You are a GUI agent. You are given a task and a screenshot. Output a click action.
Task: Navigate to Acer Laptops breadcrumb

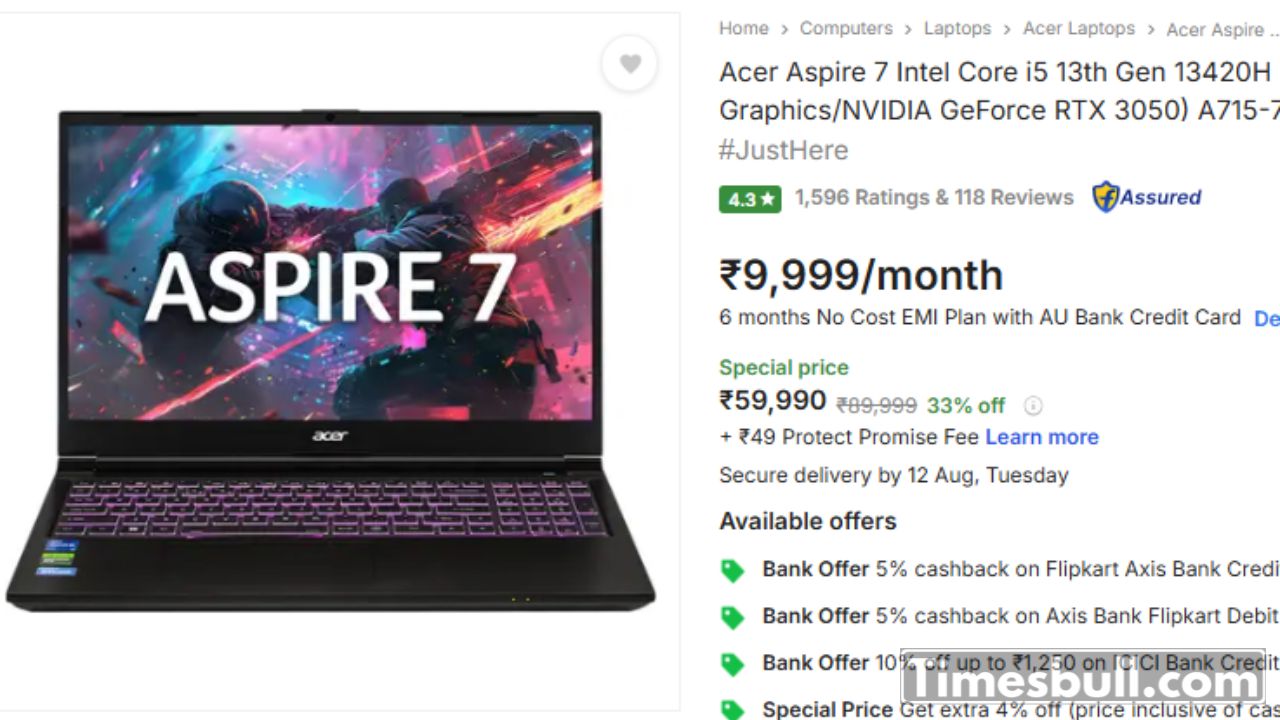[1079, 28]
